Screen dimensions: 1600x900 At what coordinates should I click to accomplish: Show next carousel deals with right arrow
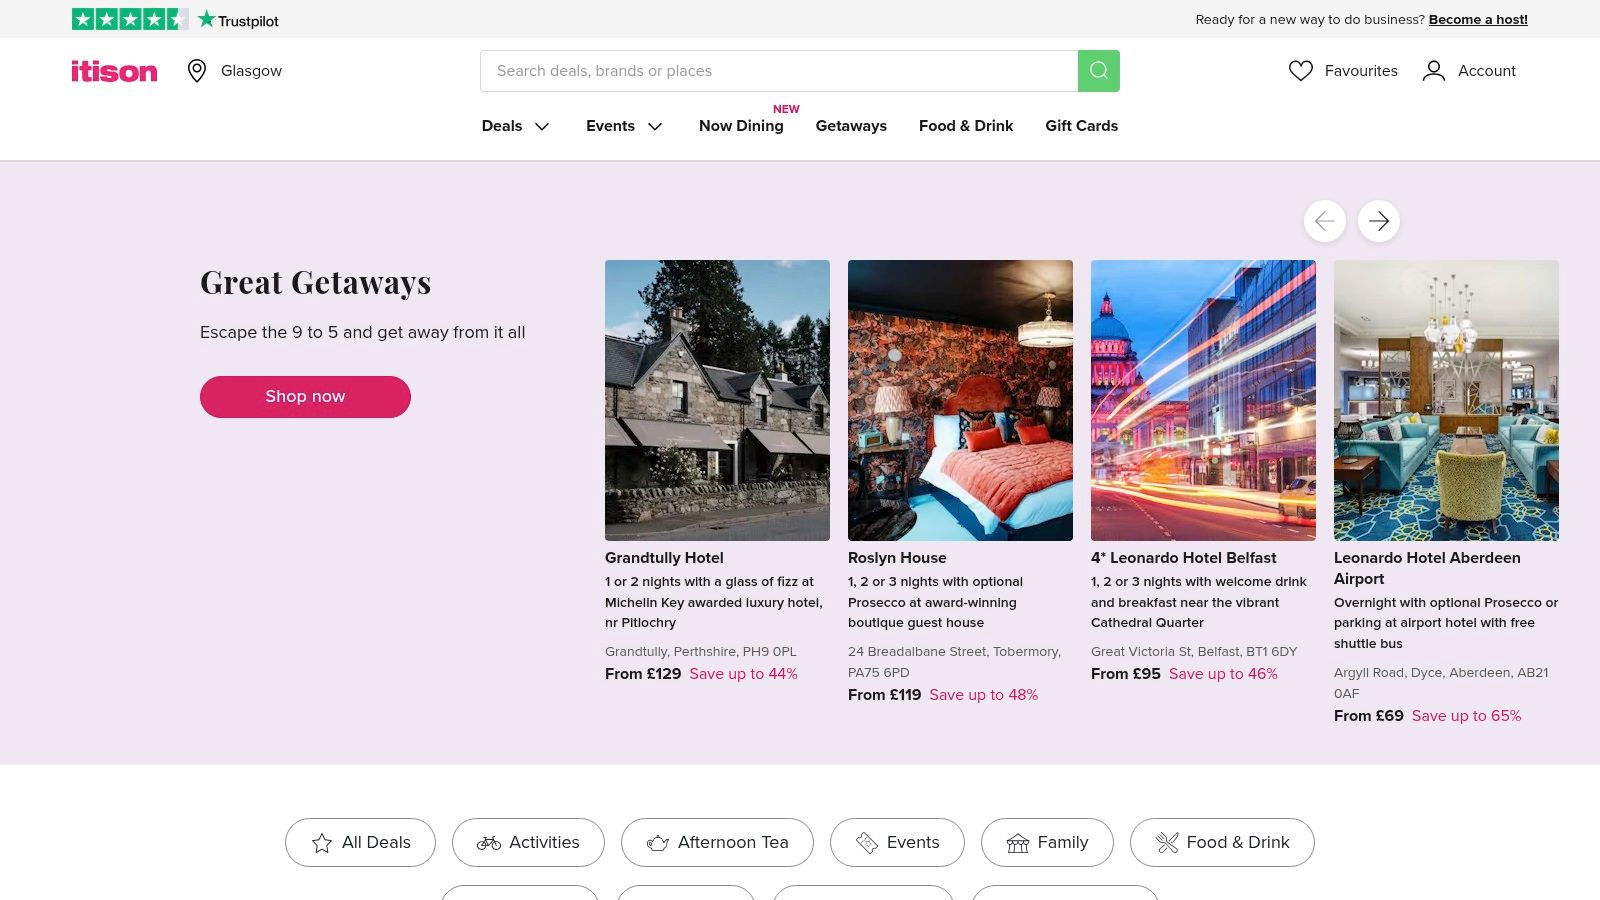(1379, 221)
